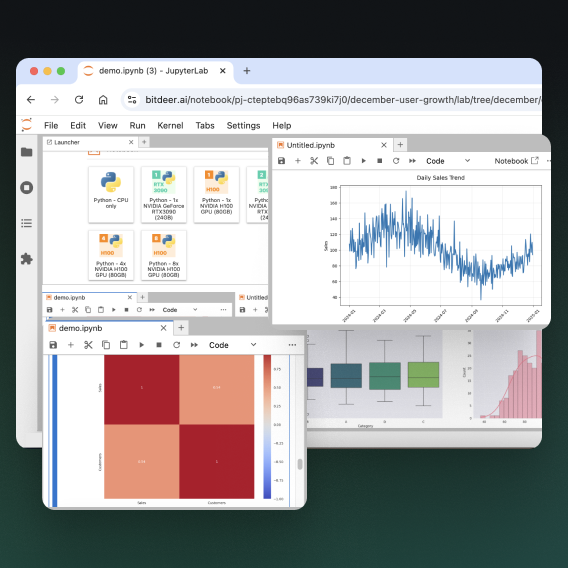Restart the kernel in Untitled.ipynb

[396, 161]
